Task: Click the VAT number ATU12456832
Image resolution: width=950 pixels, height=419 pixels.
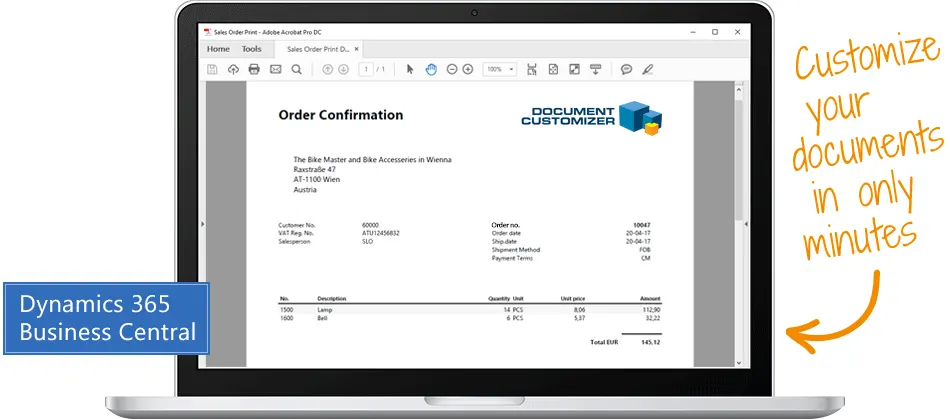Action: tap(380, 233)
